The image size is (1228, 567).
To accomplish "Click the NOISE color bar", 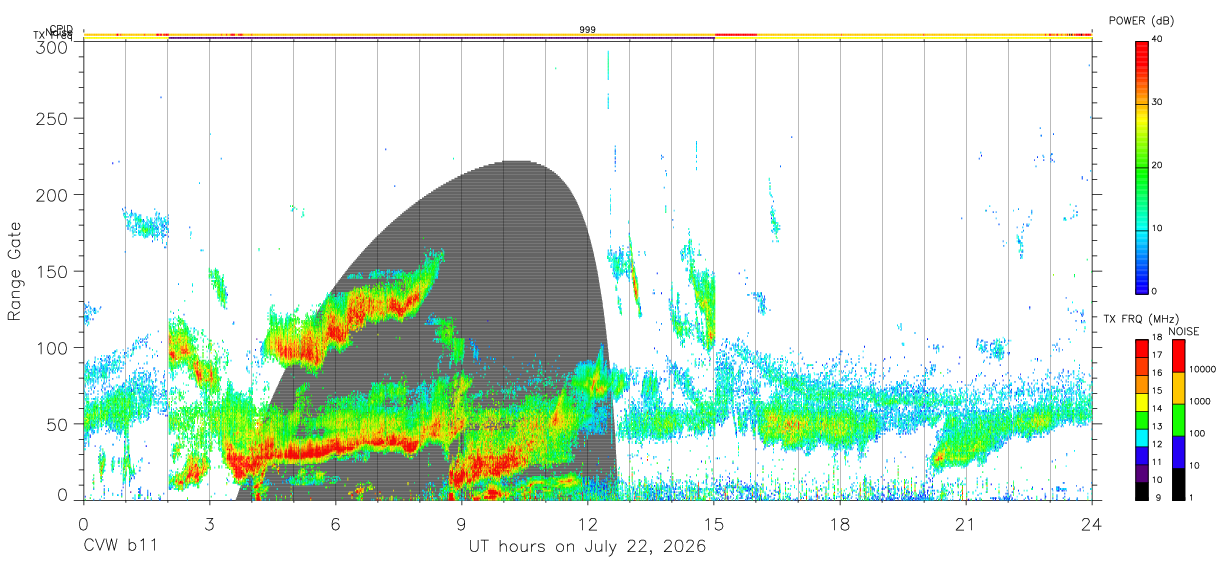I will 1177,419.
